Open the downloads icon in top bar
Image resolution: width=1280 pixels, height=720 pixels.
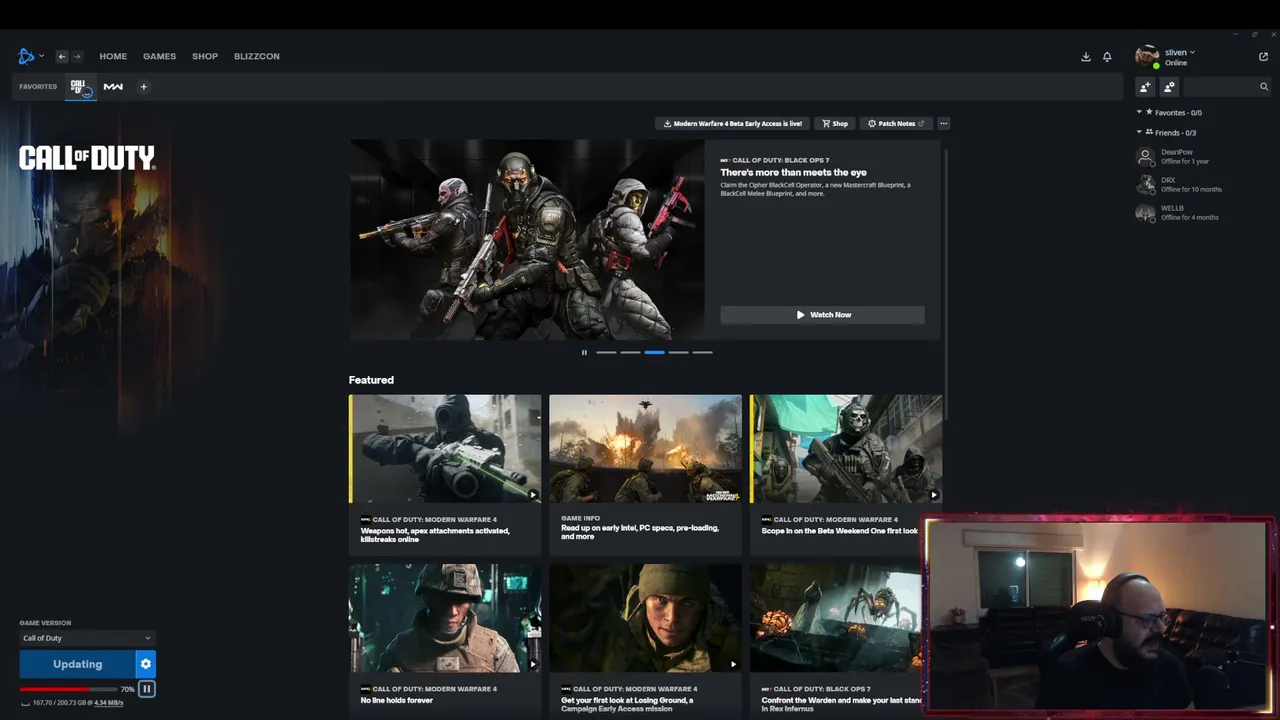1086,57
